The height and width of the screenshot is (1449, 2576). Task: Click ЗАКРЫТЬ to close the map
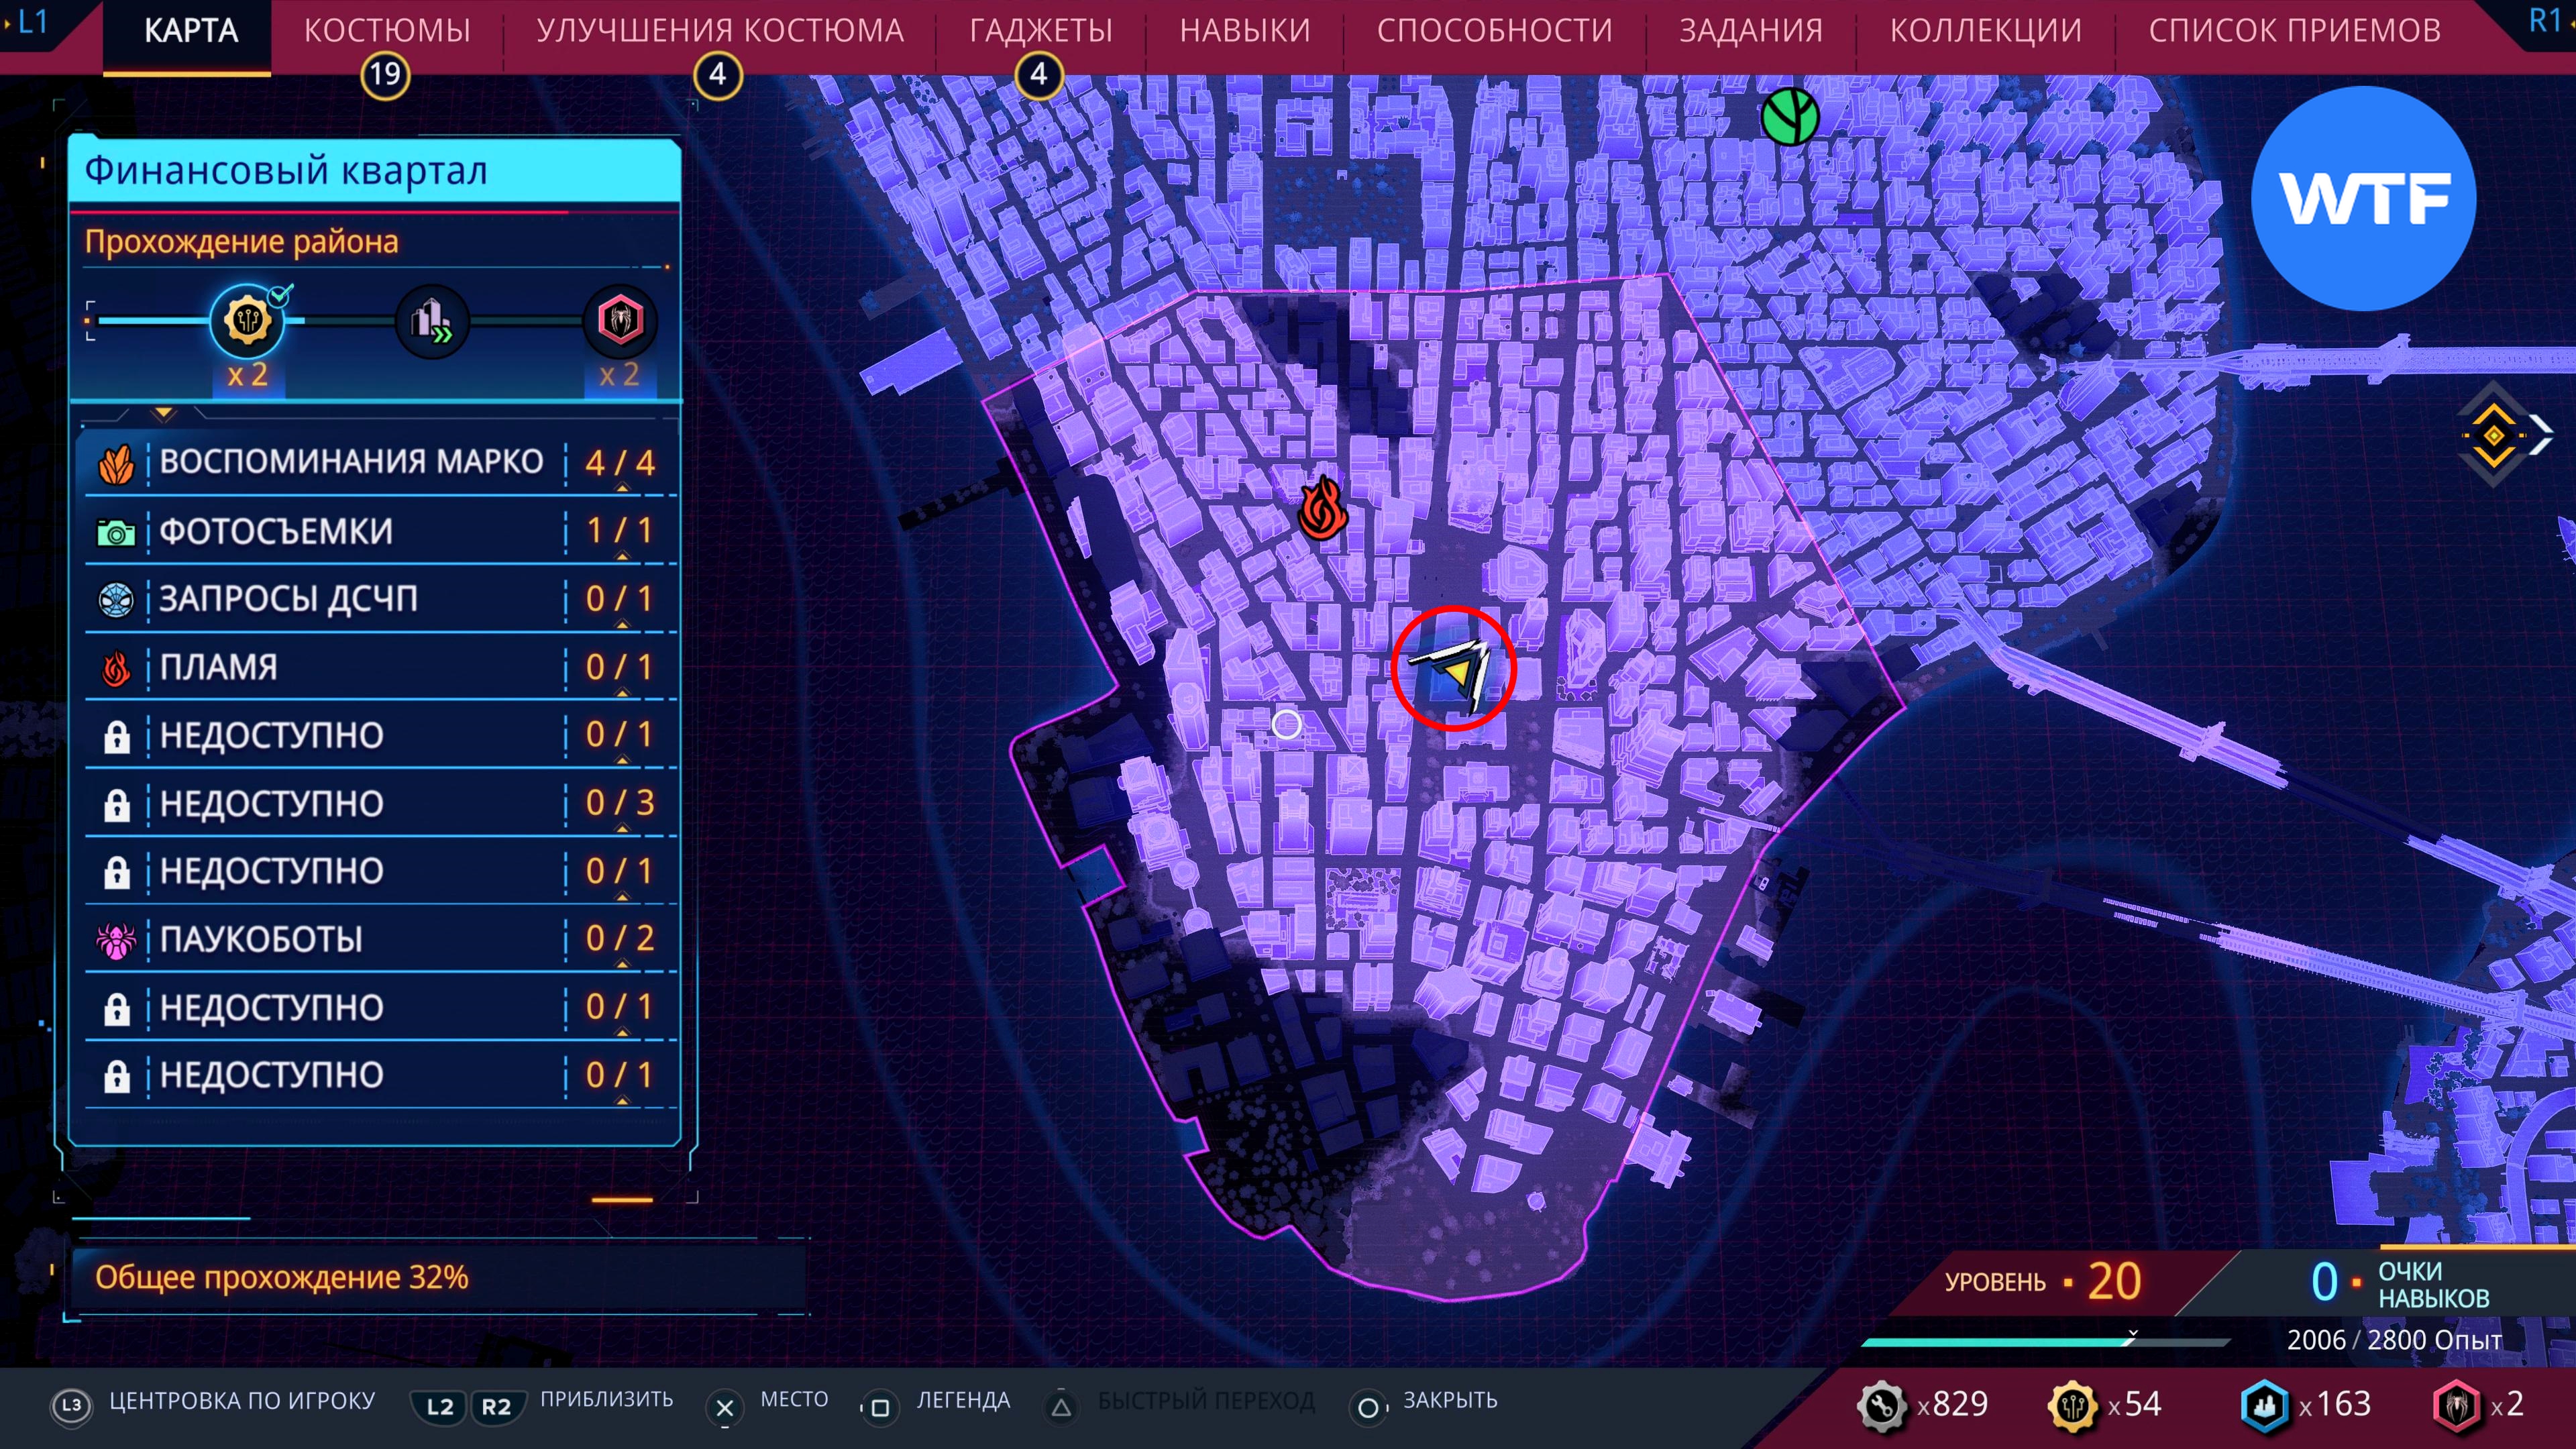click(x=1448, y=1400)
